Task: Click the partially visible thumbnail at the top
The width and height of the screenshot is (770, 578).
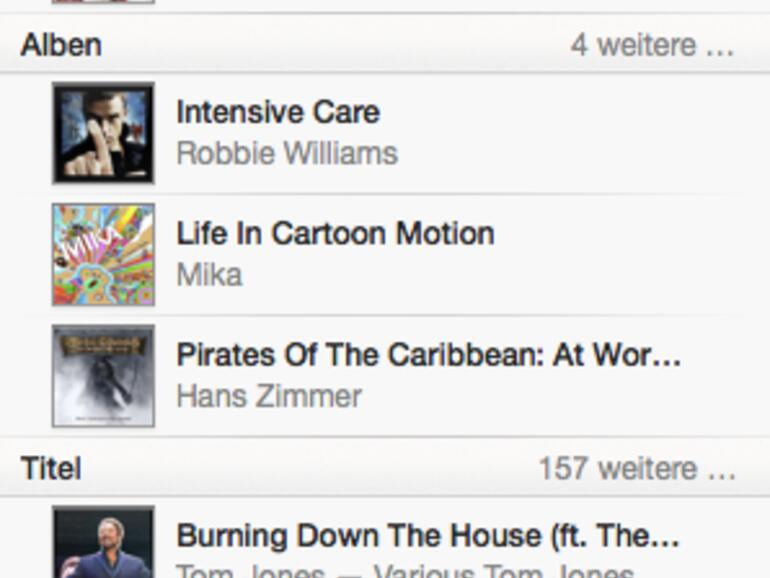Action: [103, 2]
